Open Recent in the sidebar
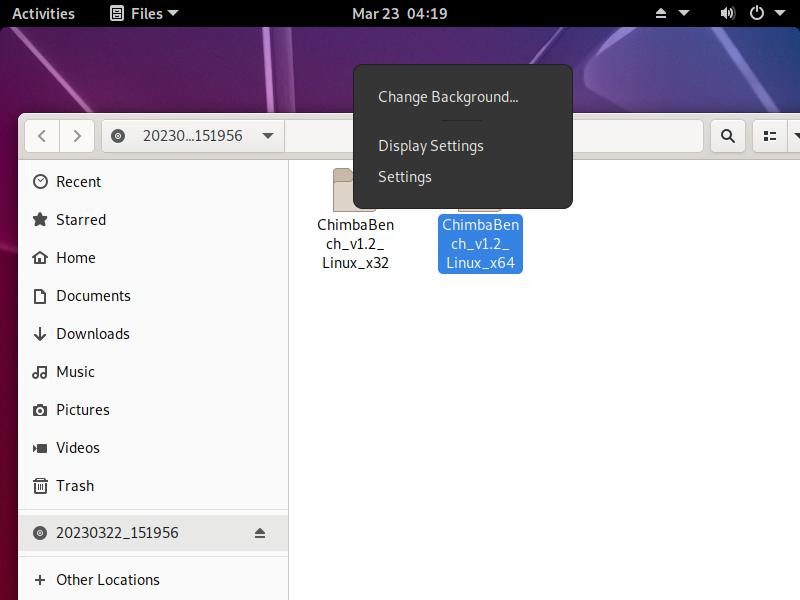Screen dimensions: 800x600 (153, 182)
